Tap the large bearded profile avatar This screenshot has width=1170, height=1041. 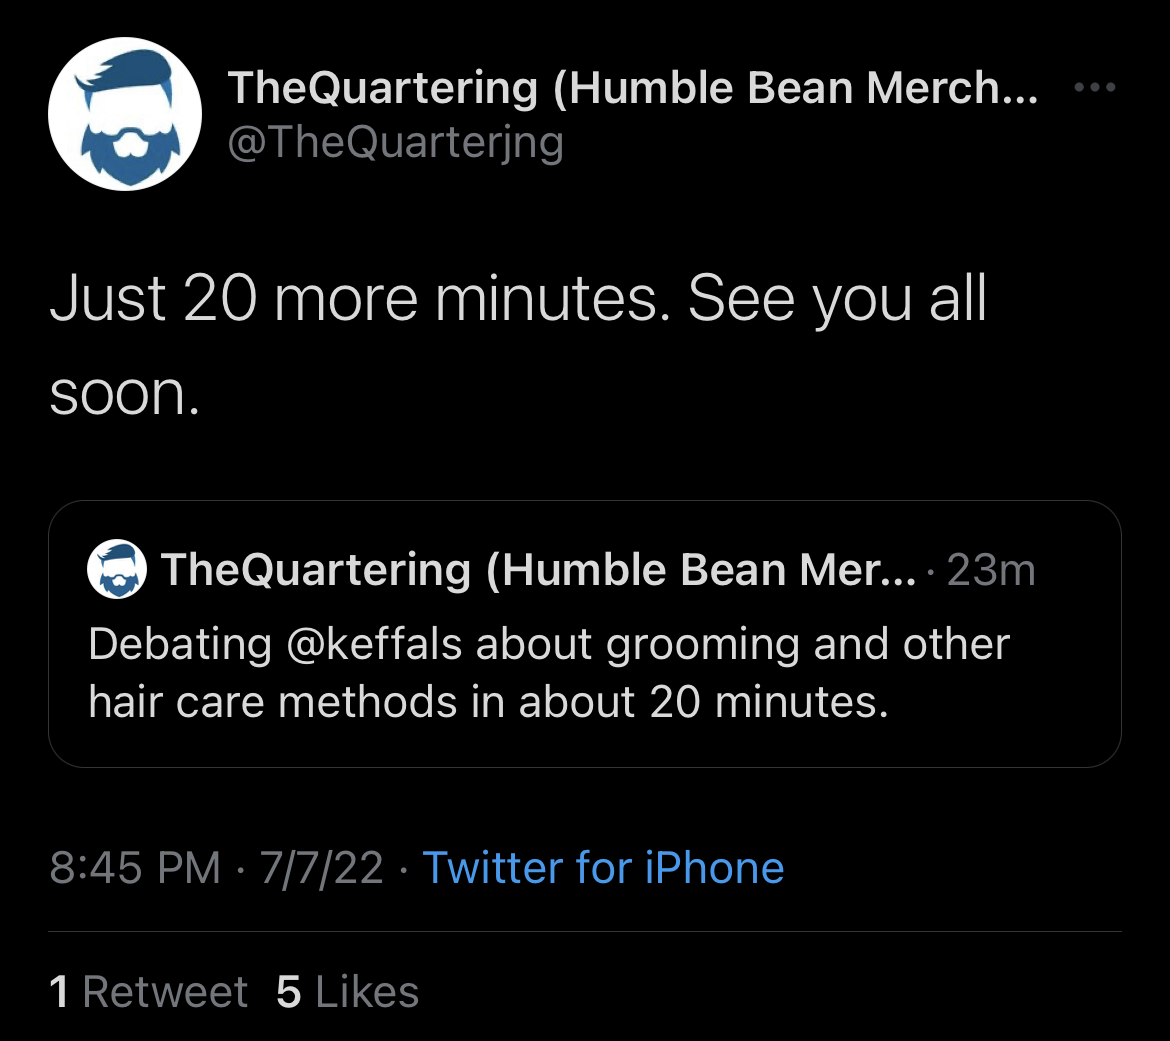125,114
